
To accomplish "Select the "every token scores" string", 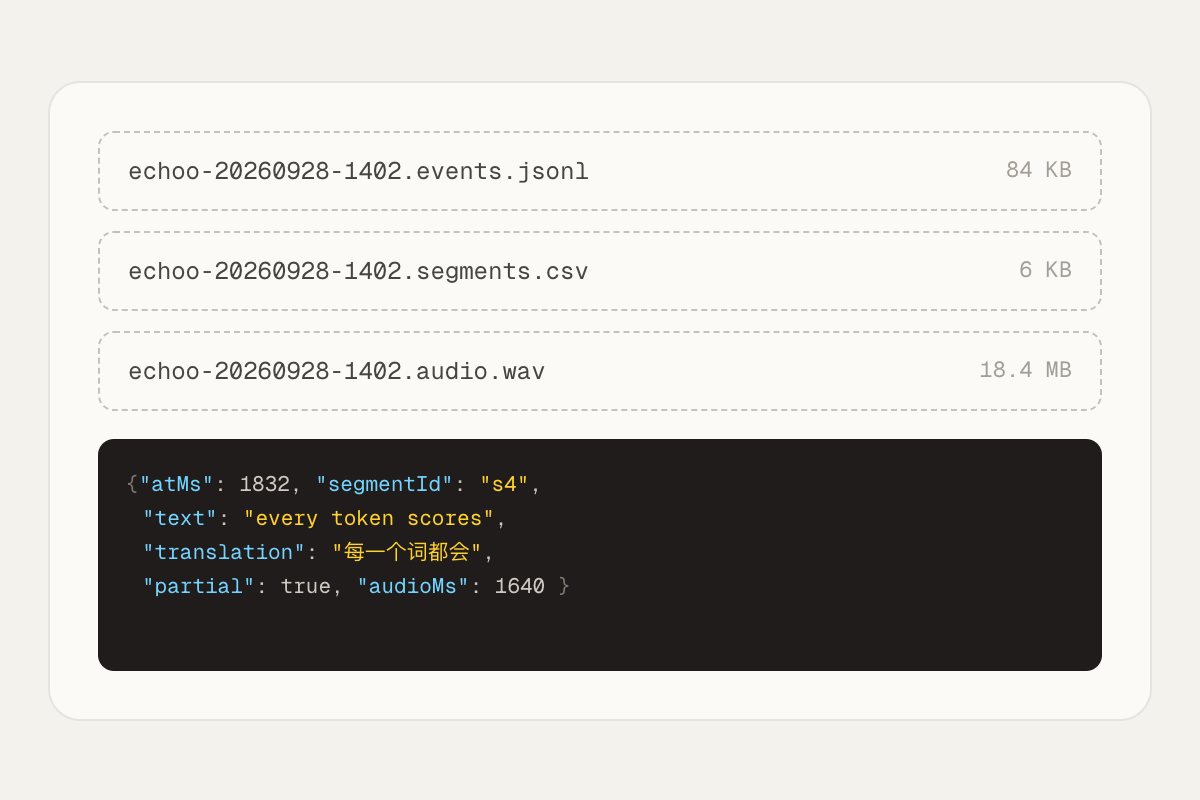I will point(370,519).
